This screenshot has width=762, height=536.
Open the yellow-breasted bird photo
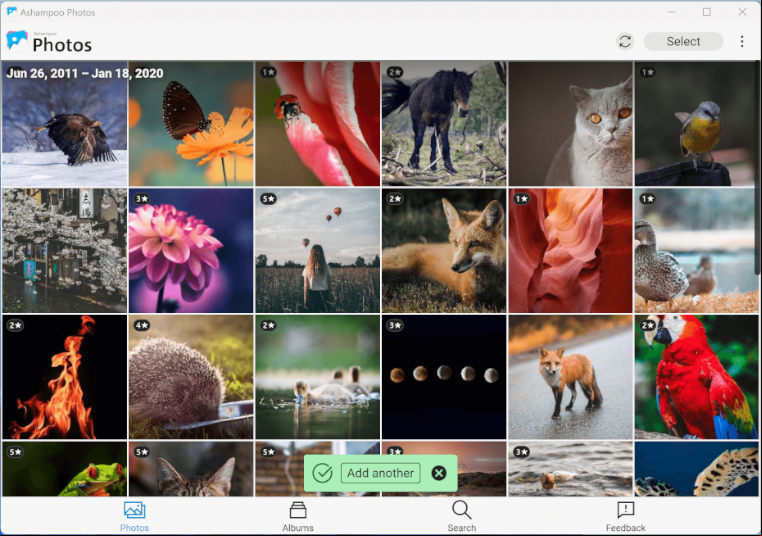(695, 124)
